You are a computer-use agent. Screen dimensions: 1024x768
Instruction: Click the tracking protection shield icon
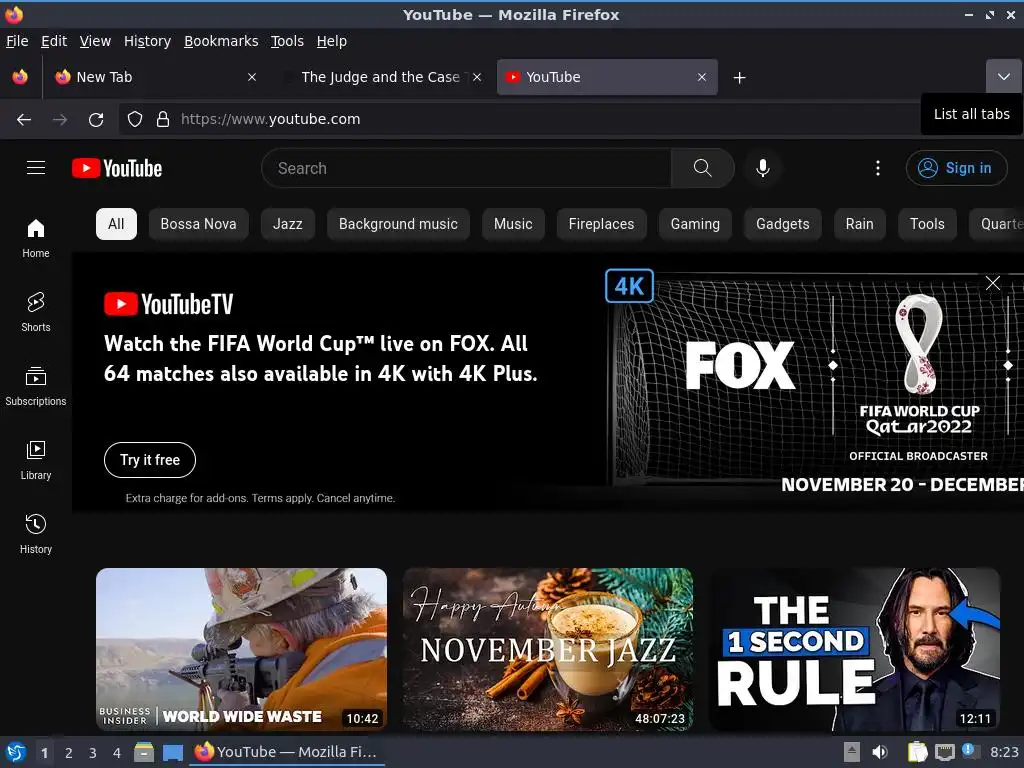coord(135,119)
